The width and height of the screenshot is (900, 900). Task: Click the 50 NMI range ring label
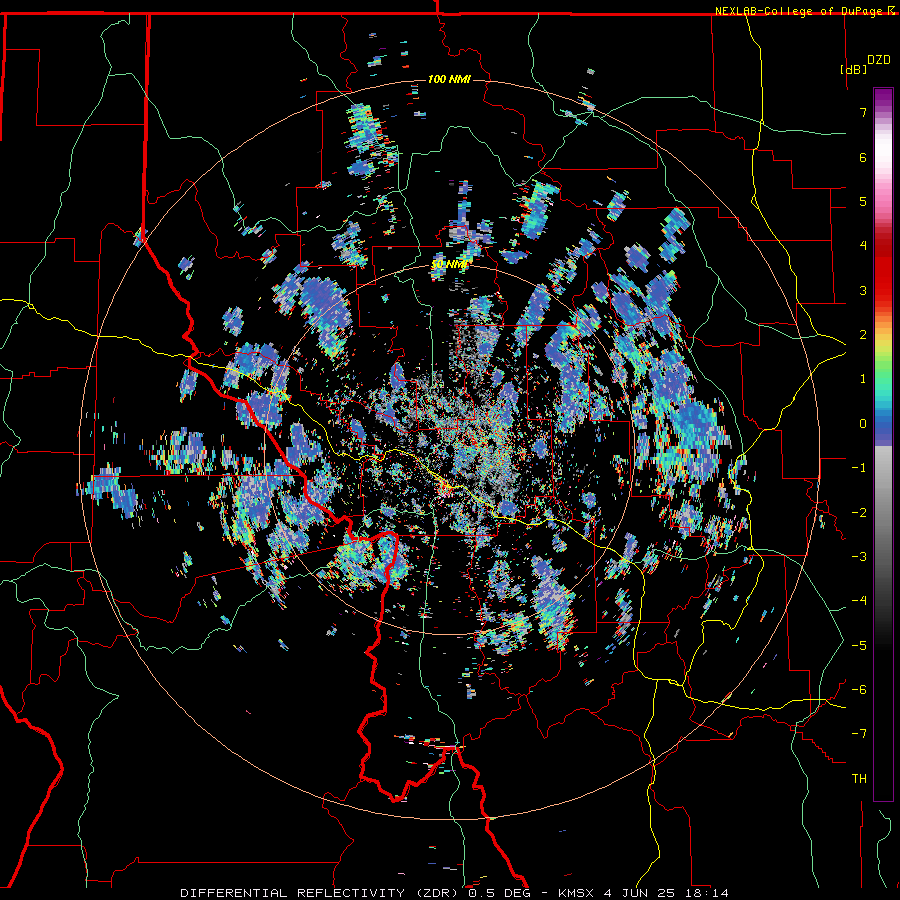pyautogui.click(x=449, y=265)
